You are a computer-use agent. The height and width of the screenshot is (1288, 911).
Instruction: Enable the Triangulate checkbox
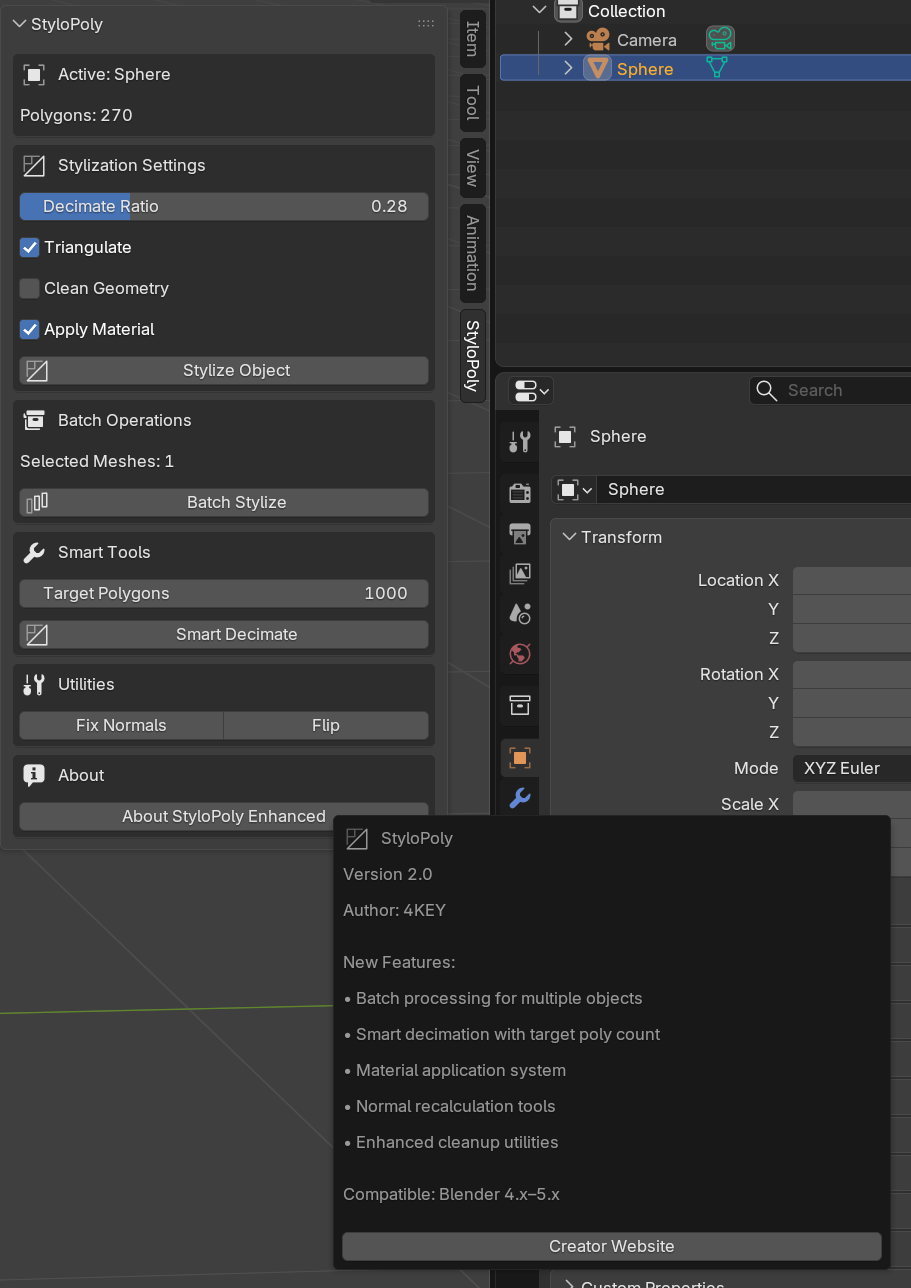pyautogui.click(x=30, y=247)
